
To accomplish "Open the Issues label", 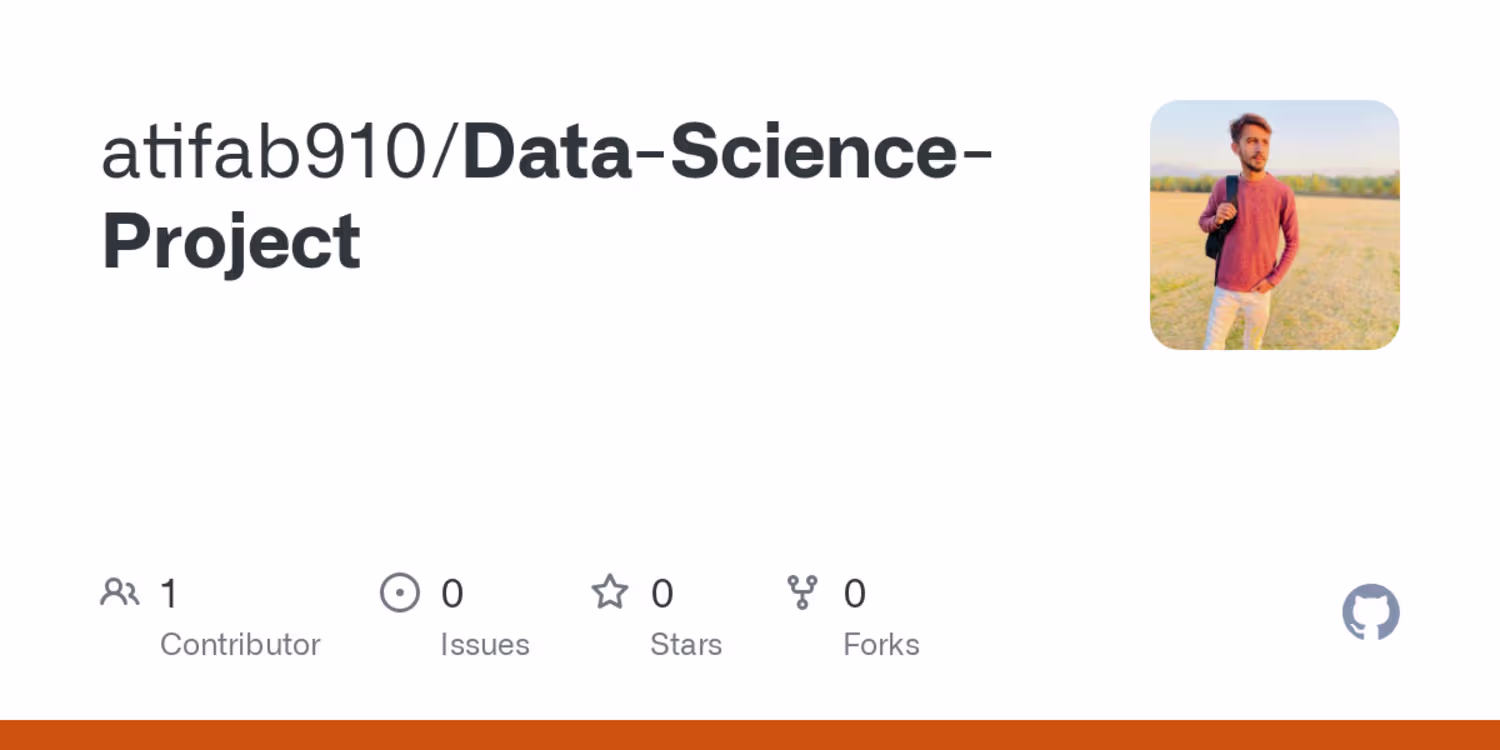I will tap(485, 645).
